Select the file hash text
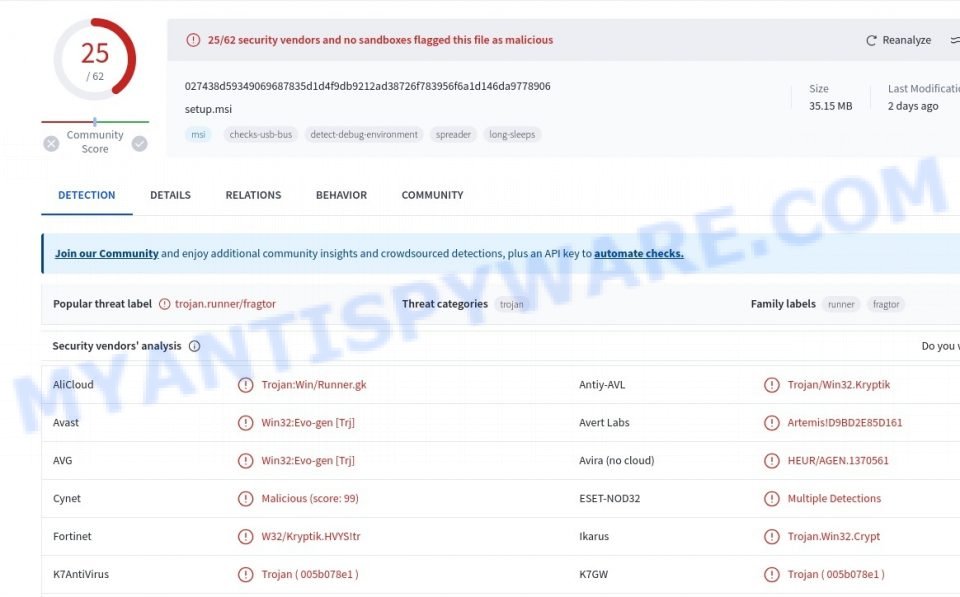The height and width of the screenshot is (597, 960). tap(367, 86)
